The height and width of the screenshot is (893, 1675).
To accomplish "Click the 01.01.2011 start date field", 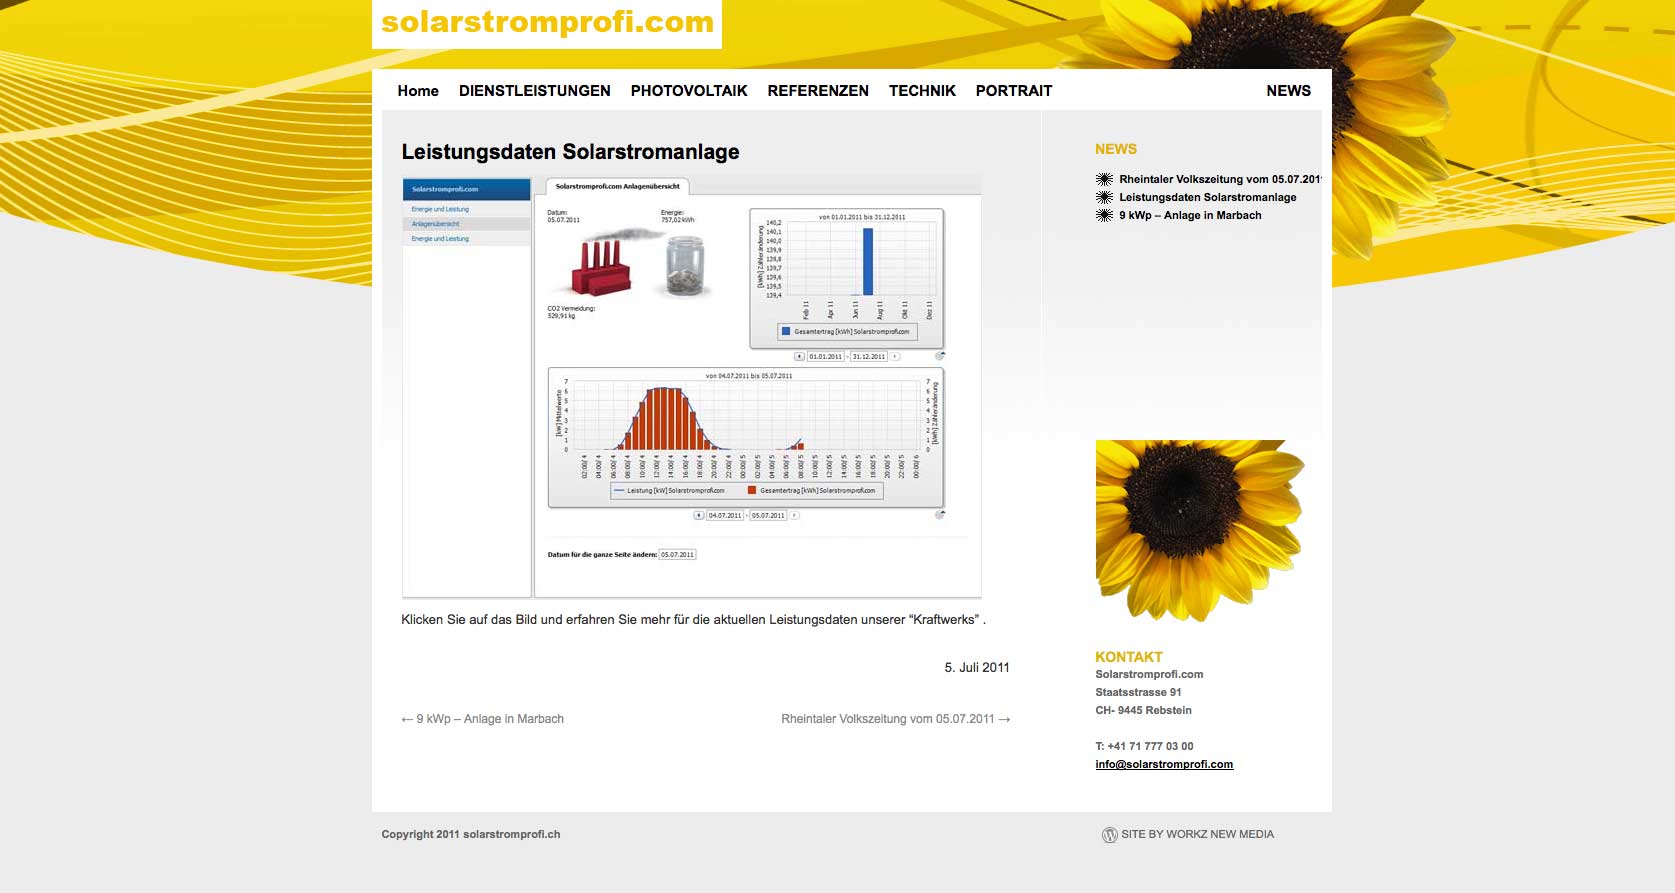I will coord(826,357).
